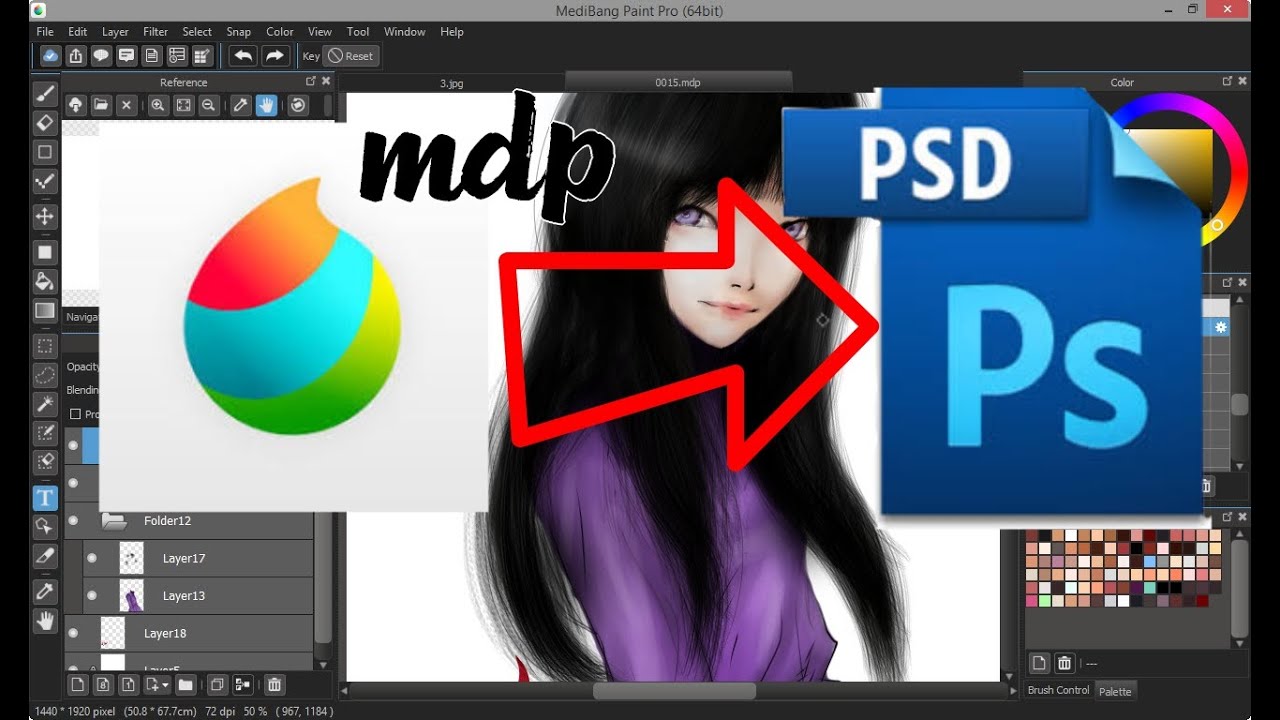This screenshot has height=720, width=1280.
Task: Select the rectangular Select tool
Action: coord(45,346)
